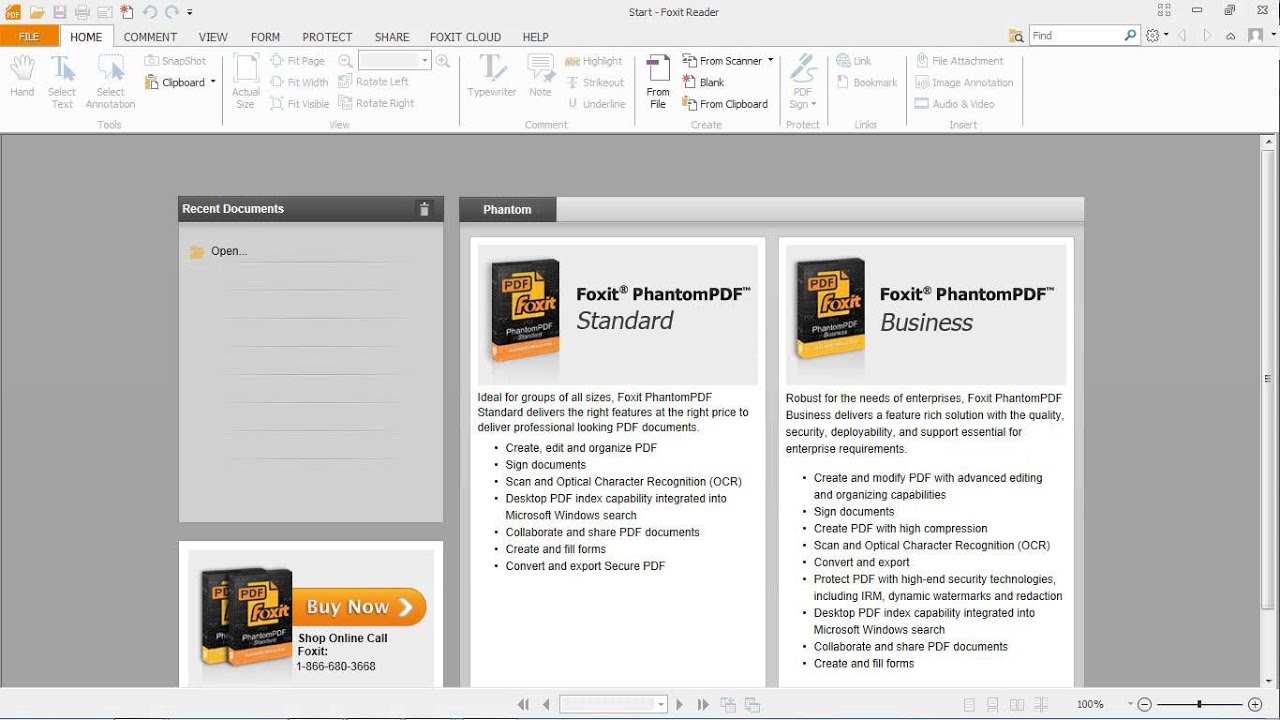Switch to the SHARE ribbon tab
The height and width of the screenshot is (720, 1280).
392,37
